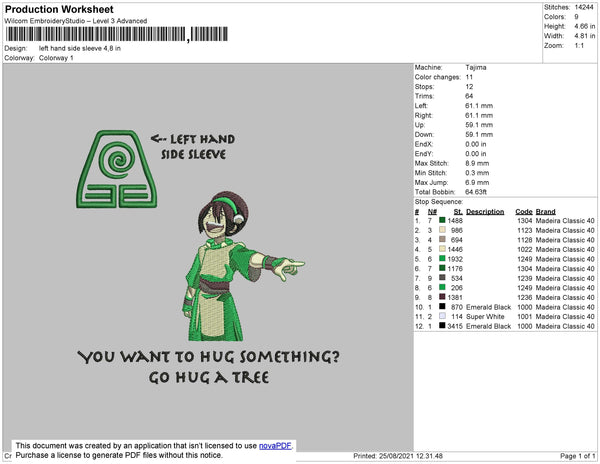Click the Total Bobbin value 64.63ft
600x464 pixels.
476,192
